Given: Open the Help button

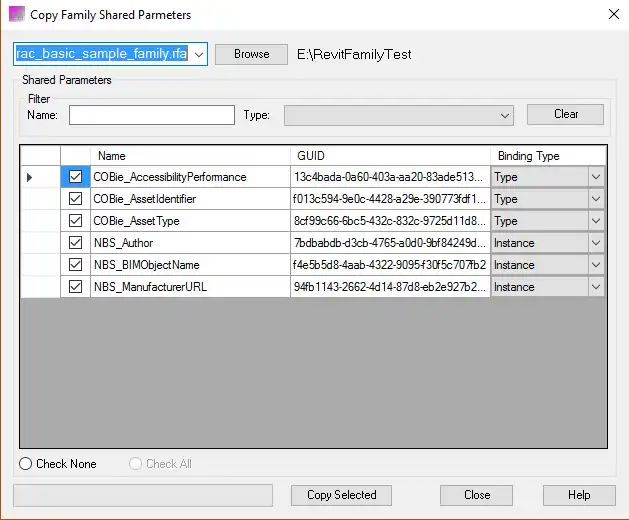Looking at the screenshot, I should (x=579, y=495).
